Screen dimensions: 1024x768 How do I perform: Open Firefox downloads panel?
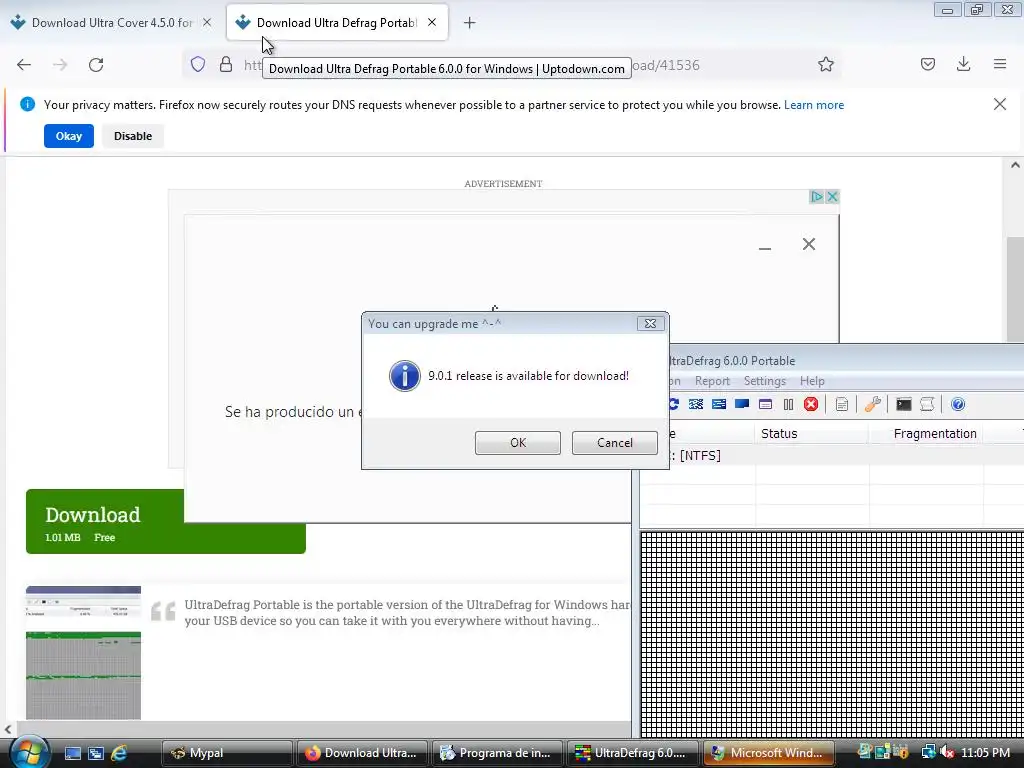pos(963,64)
